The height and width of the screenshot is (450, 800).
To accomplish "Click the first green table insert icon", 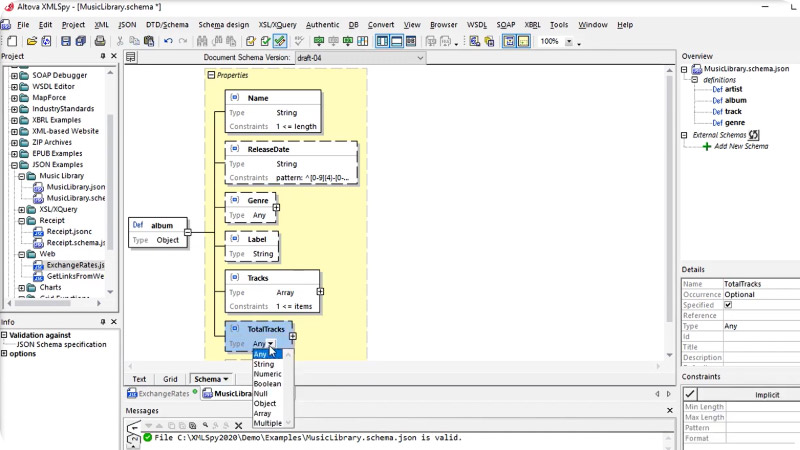I will [x=319, y=41].
